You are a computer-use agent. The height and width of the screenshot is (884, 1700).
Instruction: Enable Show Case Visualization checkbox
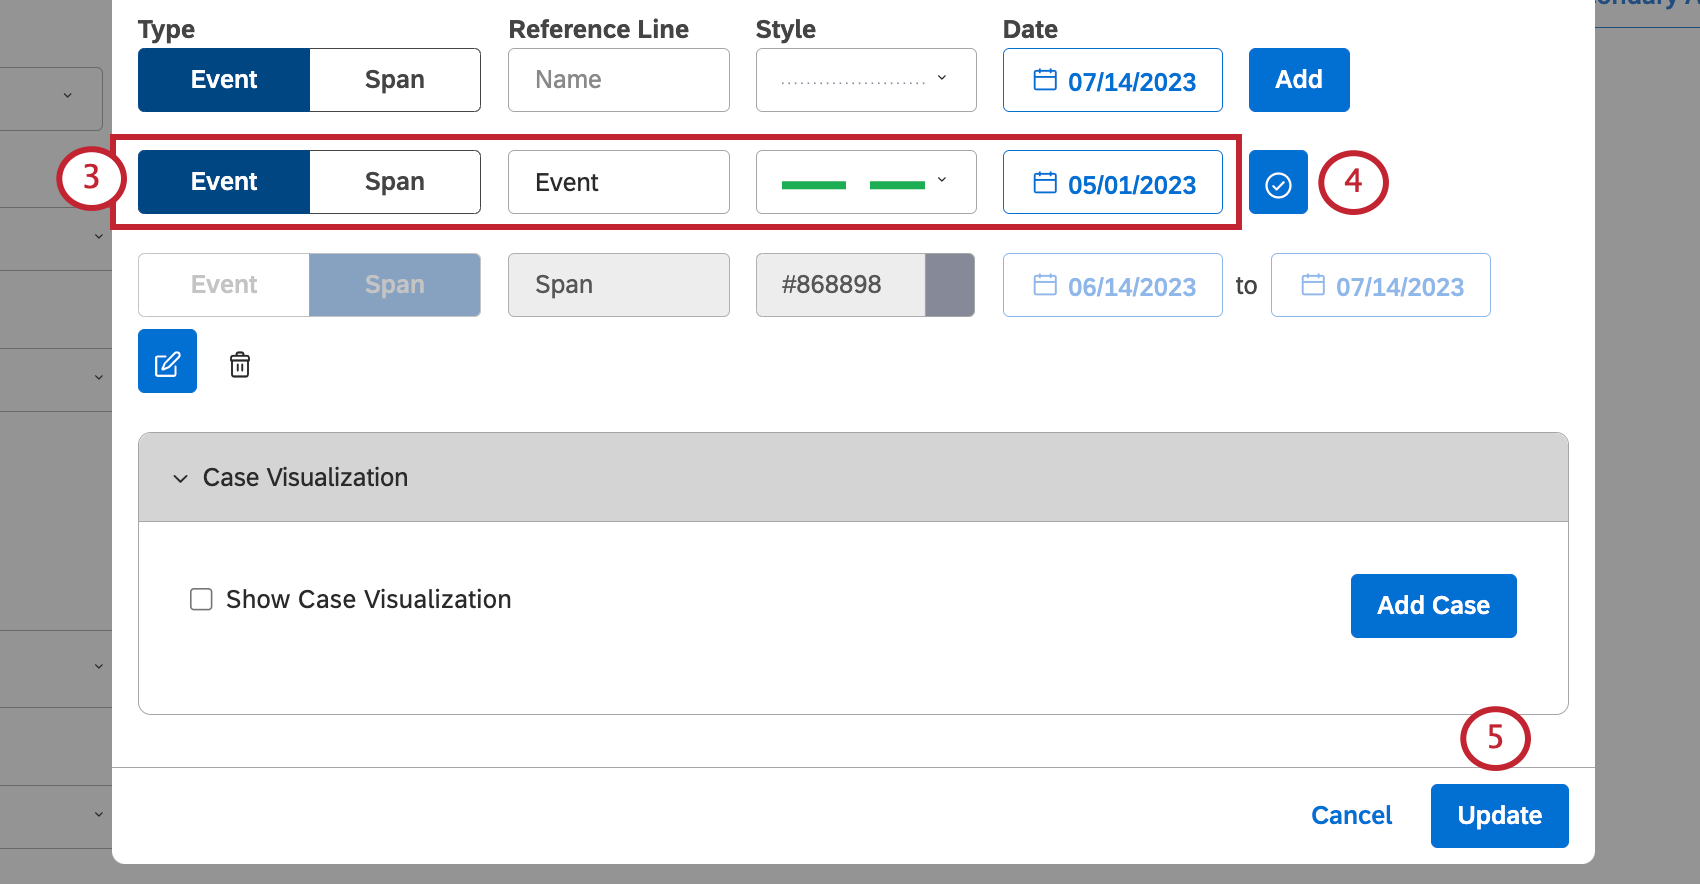(x=201, y=599)
